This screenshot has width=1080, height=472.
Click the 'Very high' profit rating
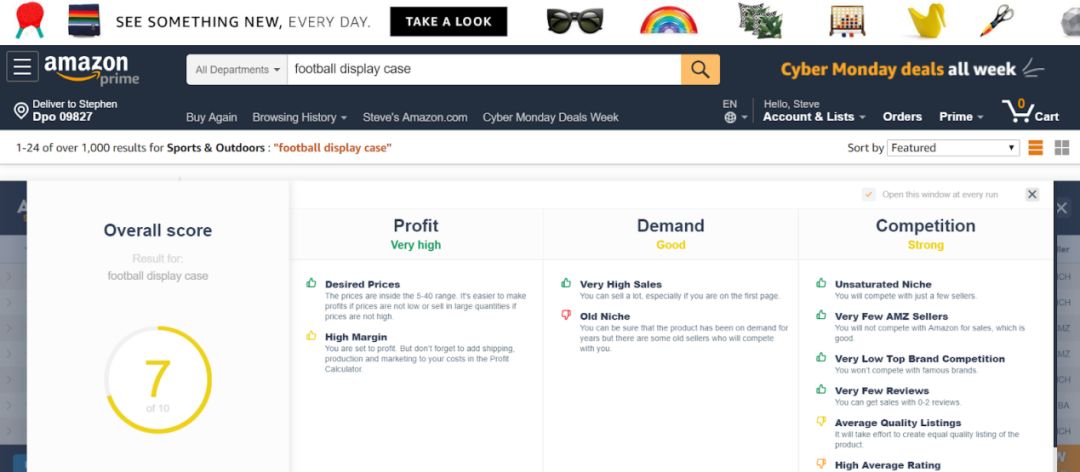[416, 245]
